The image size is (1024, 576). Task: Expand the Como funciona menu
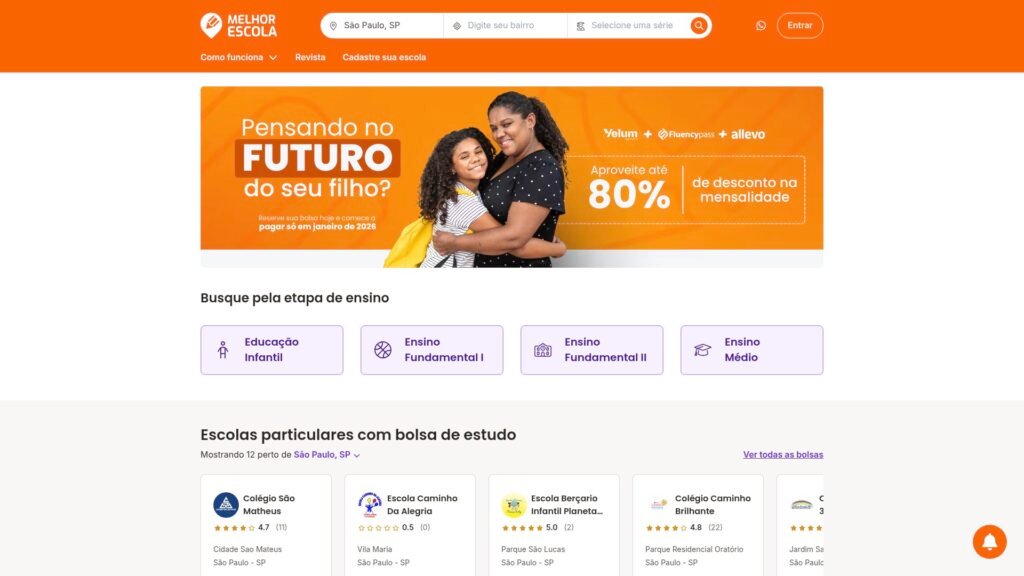(x=238, y=57)
